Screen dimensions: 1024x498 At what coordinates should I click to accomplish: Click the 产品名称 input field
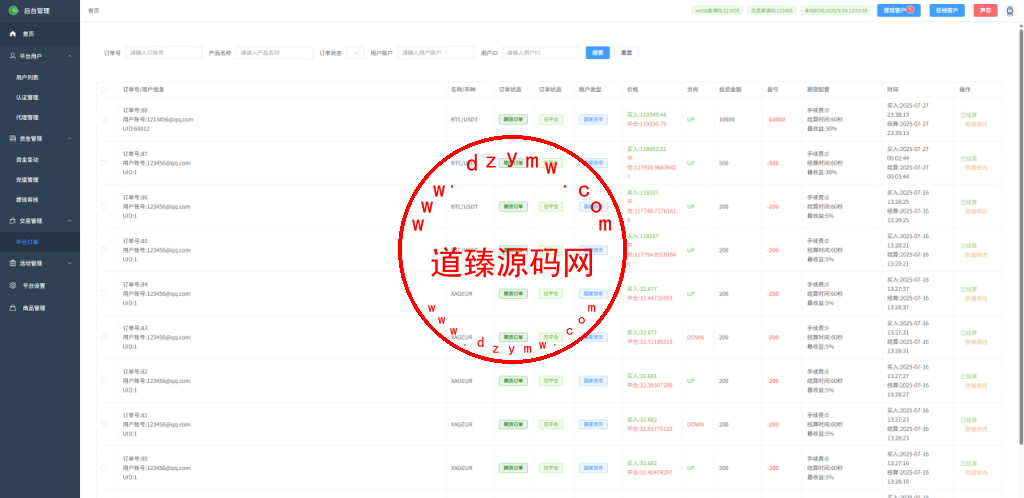point(274,53)
